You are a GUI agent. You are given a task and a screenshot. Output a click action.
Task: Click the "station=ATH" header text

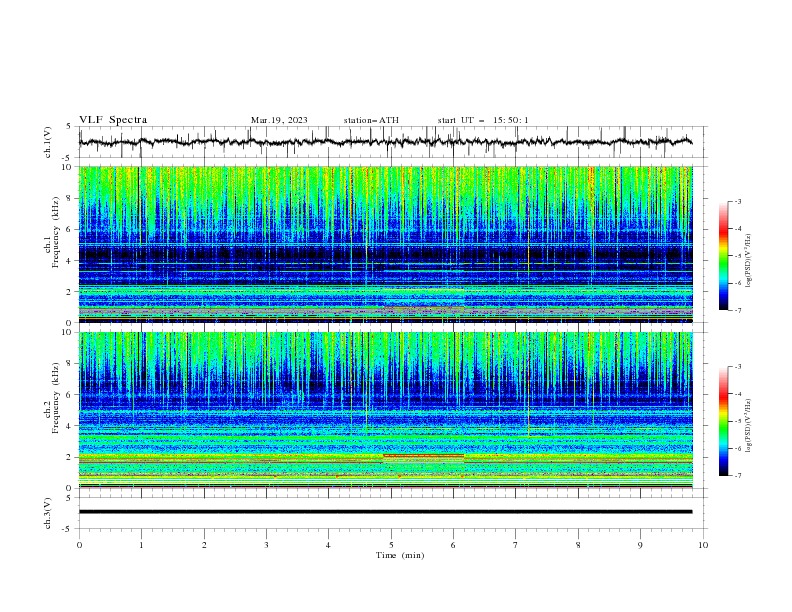click(371, 120)
